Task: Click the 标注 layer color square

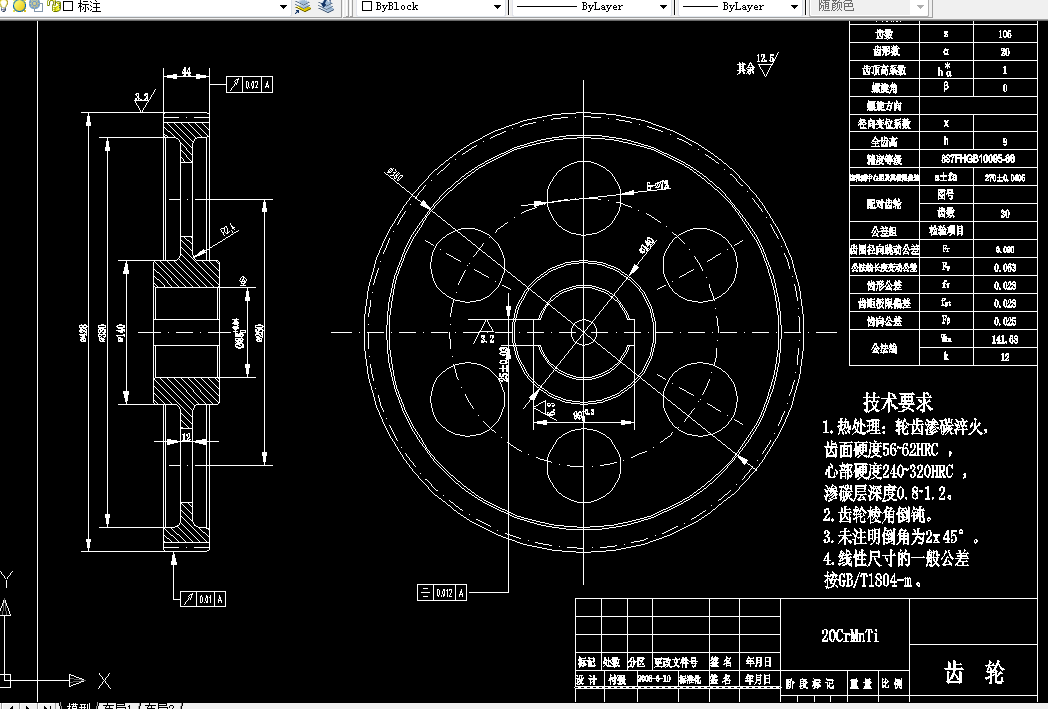Action: (68, 6)
